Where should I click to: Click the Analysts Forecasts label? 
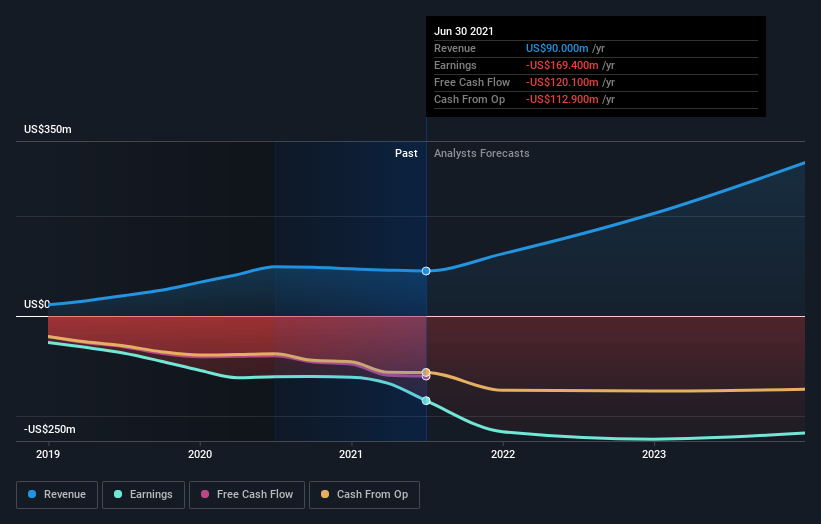pyautogui.click(x=482, y=153)
